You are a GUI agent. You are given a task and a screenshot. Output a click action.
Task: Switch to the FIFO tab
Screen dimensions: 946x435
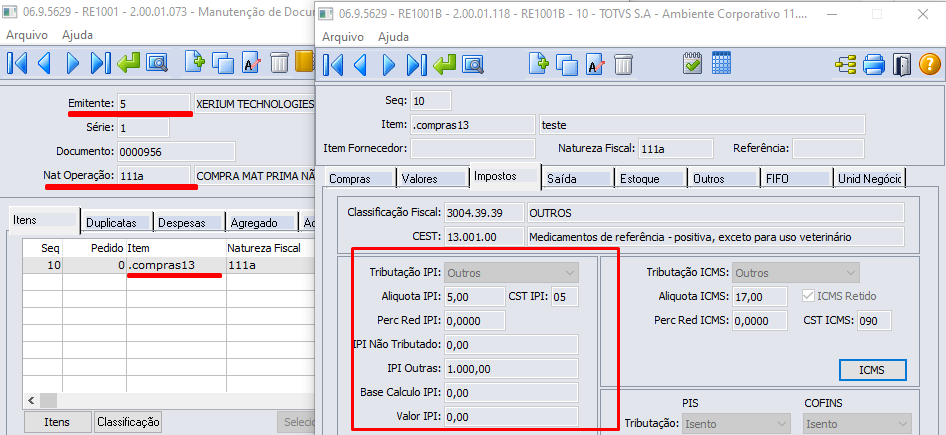[796, 179]
